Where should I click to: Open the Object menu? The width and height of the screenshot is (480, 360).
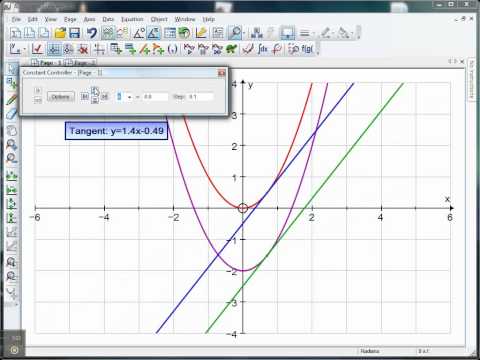coord(159,19)
